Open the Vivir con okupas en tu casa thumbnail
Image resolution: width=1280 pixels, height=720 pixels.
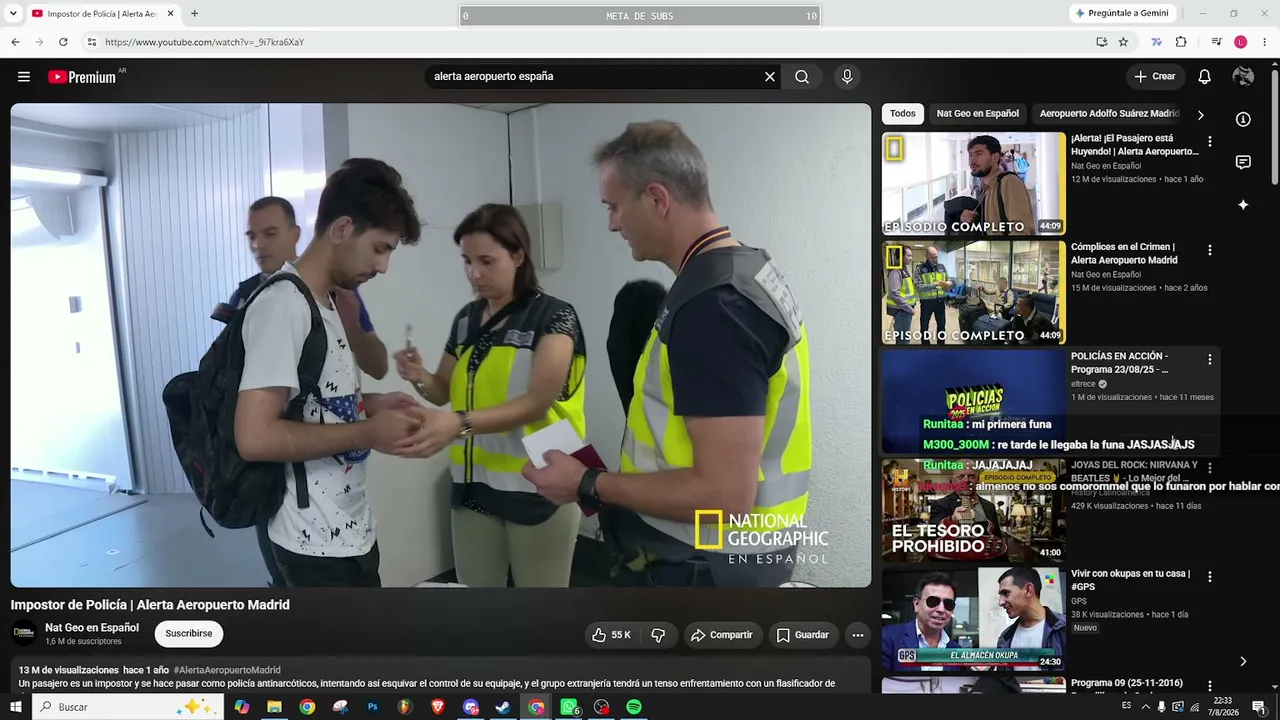coord(974,620)
